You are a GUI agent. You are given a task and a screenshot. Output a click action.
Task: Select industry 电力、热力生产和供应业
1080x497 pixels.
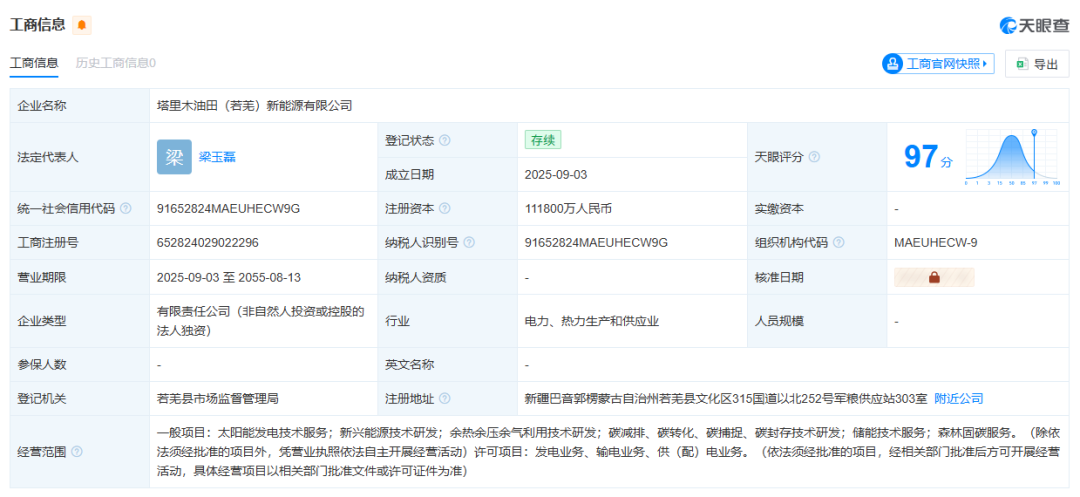pos(592,321)
